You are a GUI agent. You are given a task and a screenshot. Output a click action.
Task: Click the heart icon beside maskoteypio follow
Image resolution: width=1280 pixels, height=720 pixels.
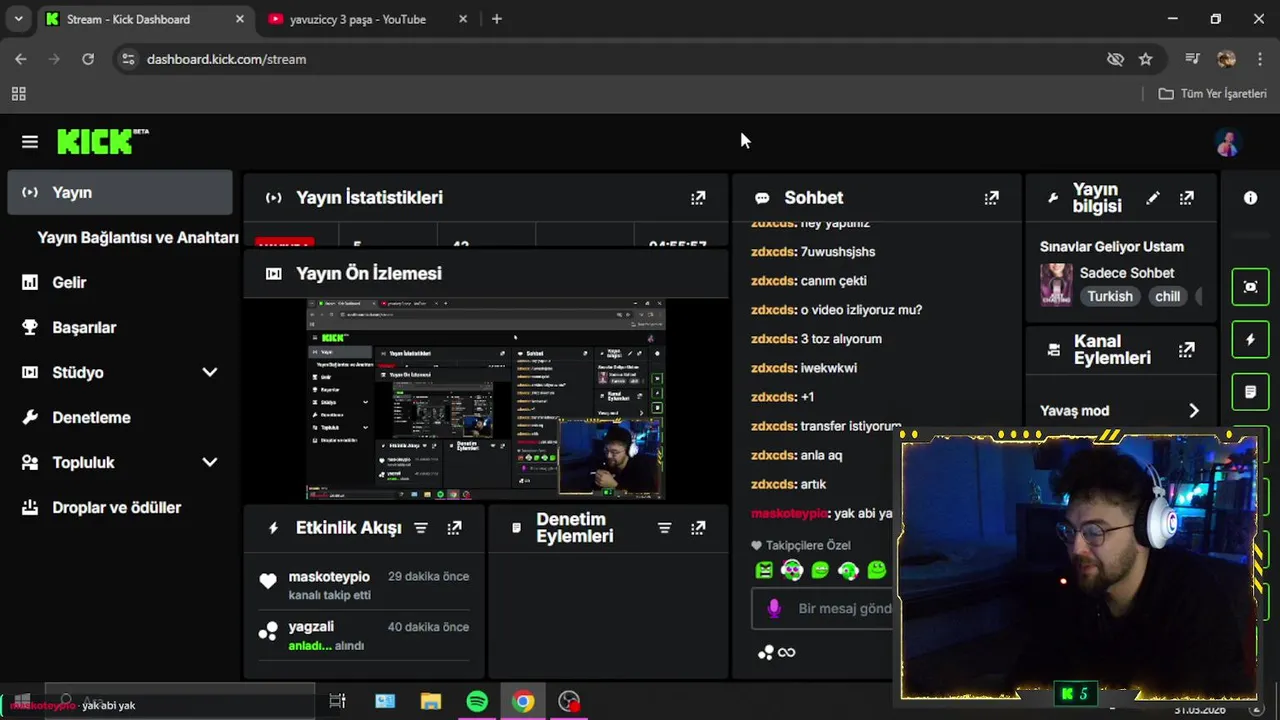click(267, 581)
